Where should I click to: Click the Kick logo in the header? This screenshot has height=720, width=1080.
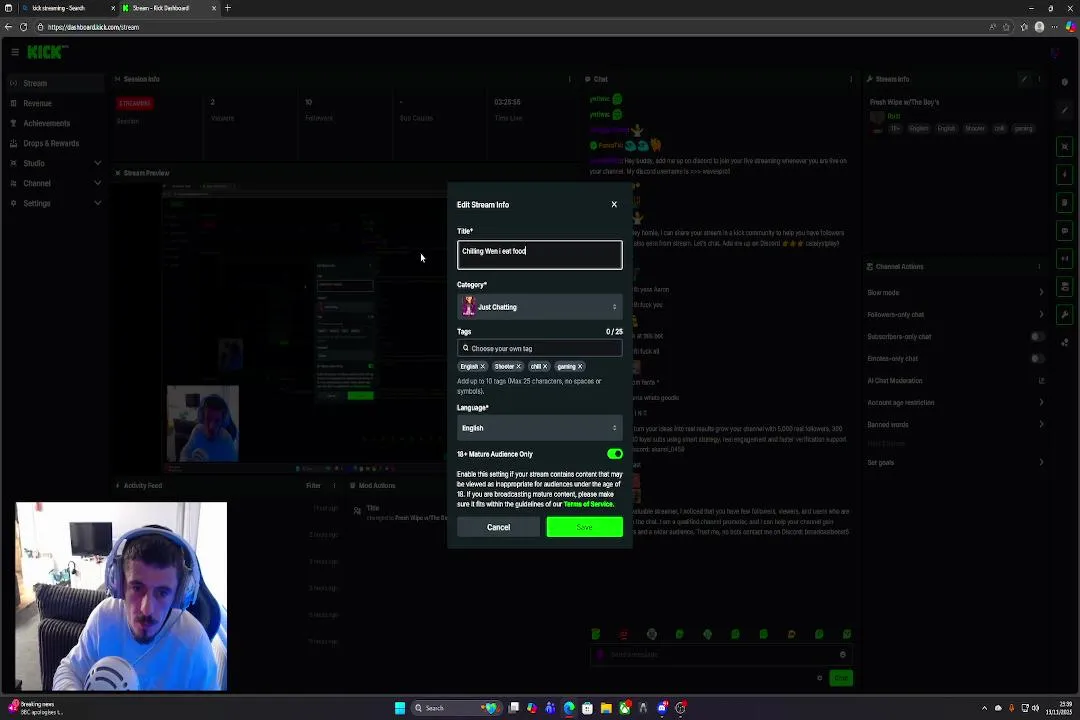point(47,52)
